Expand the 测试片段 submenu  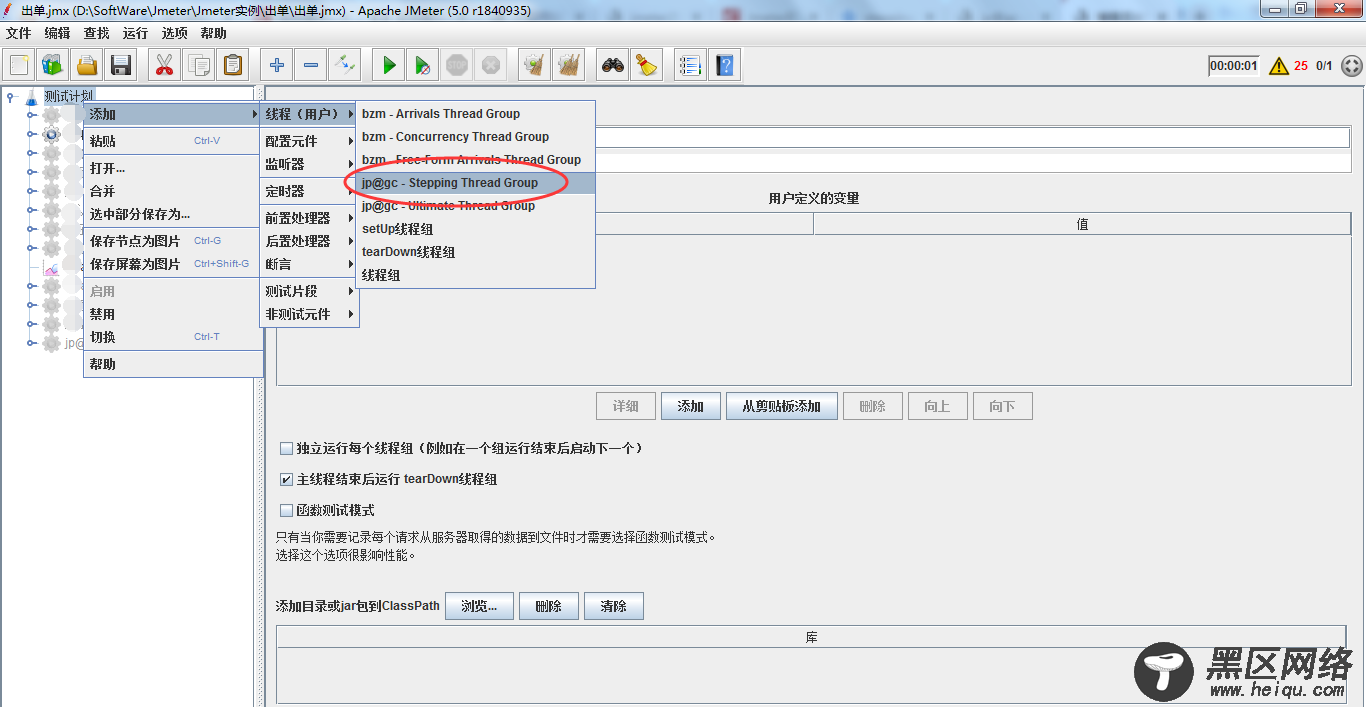[x=309, y=291]
